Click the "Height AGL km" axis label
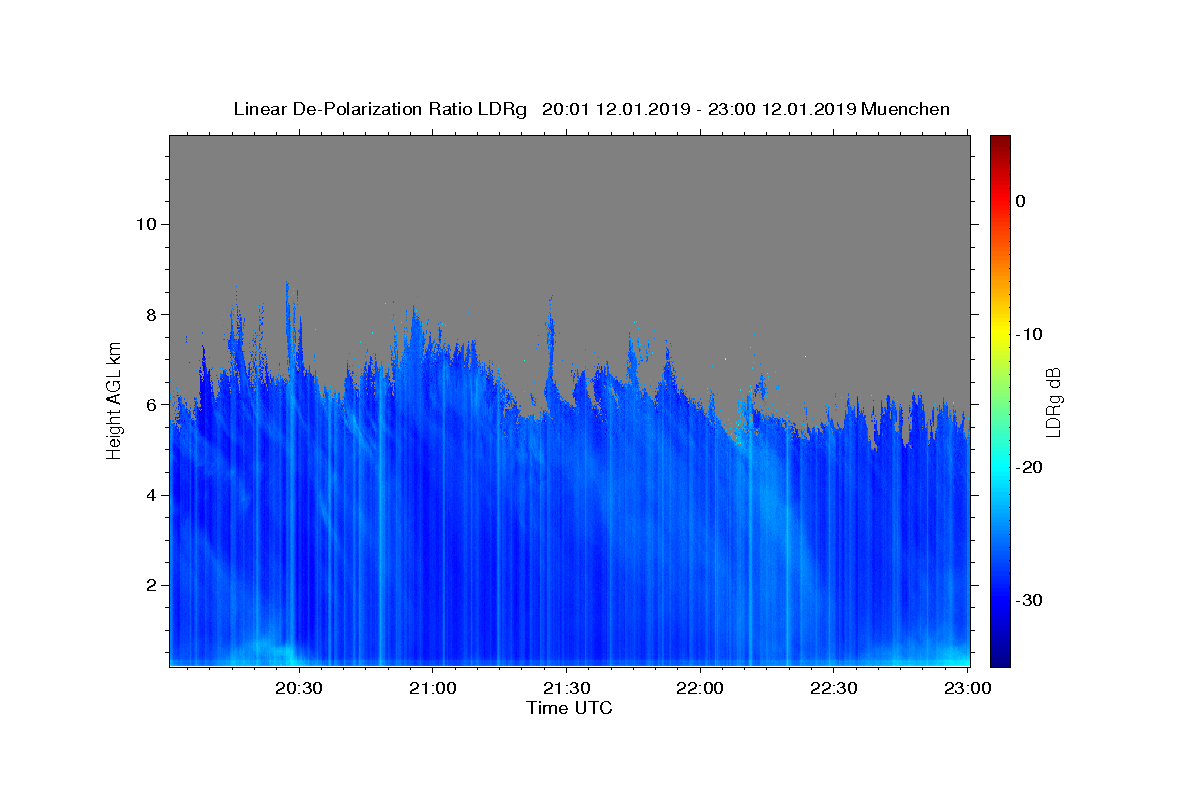1200x800 pixels. 115,401
